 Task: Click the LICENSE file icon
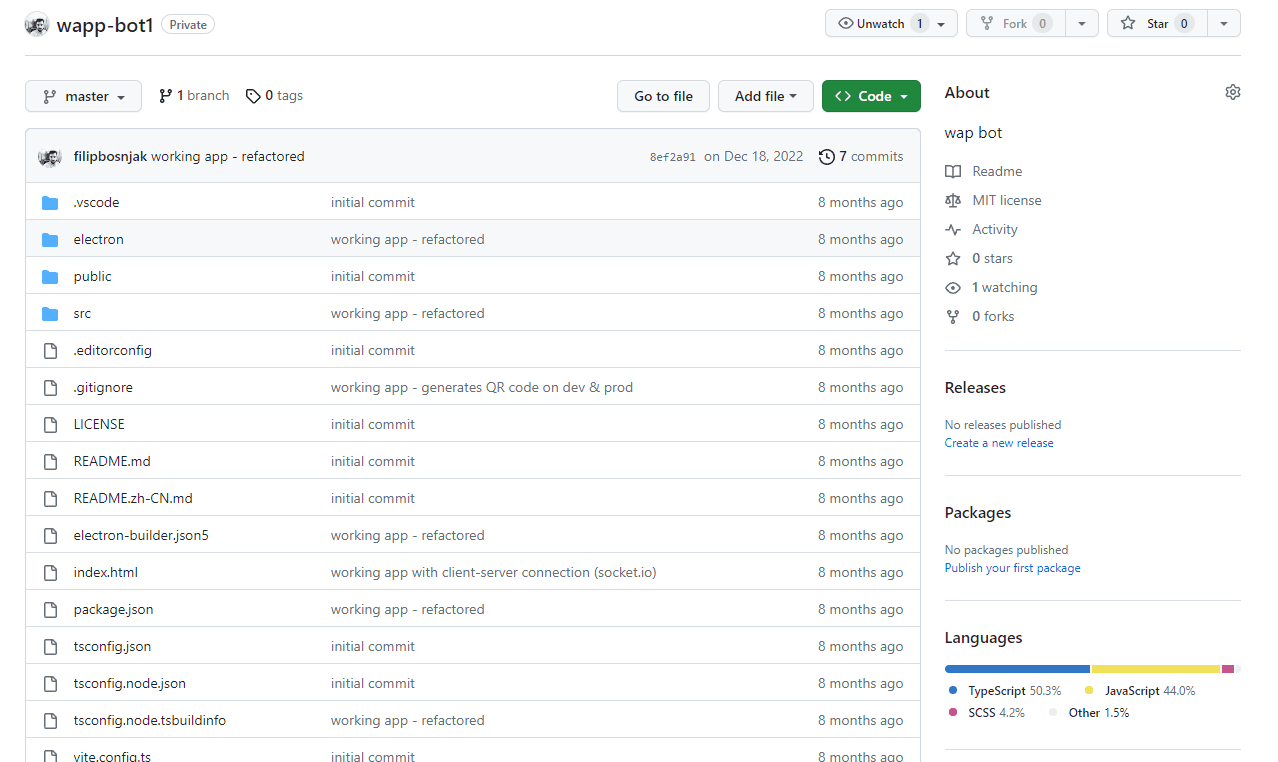50,424
